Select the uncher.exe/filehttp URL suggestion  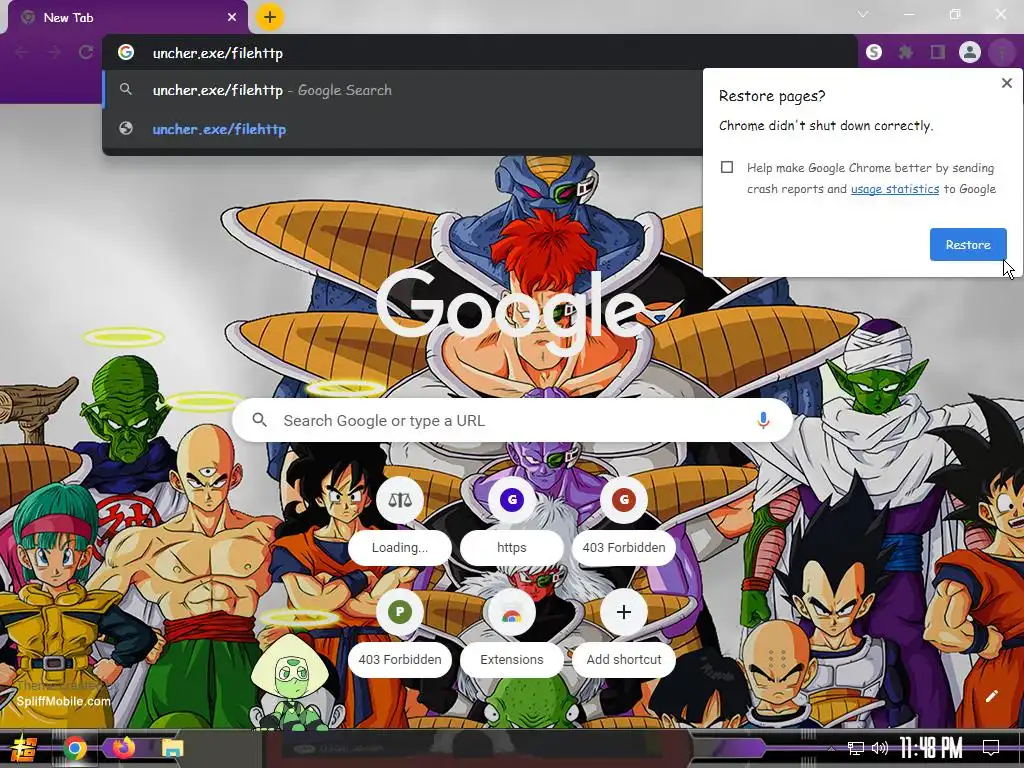(x=402, y=129)
